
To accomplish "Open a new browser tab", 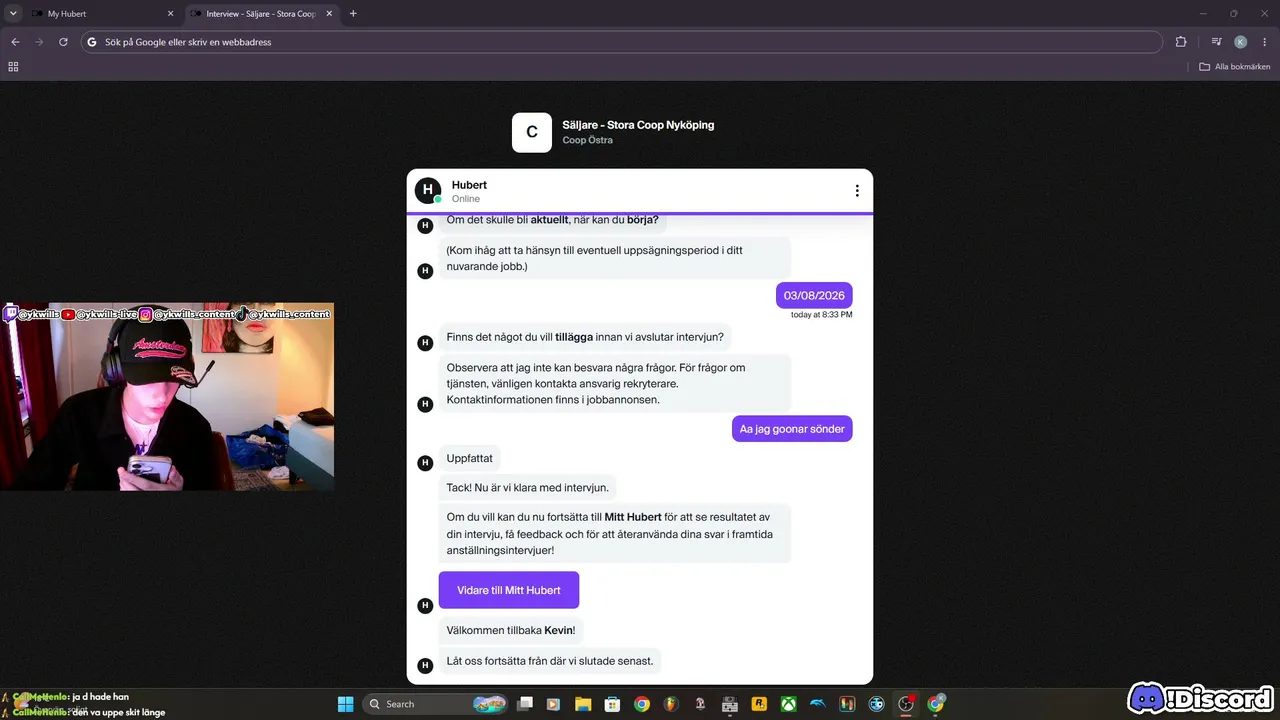I will click(353, 14).
